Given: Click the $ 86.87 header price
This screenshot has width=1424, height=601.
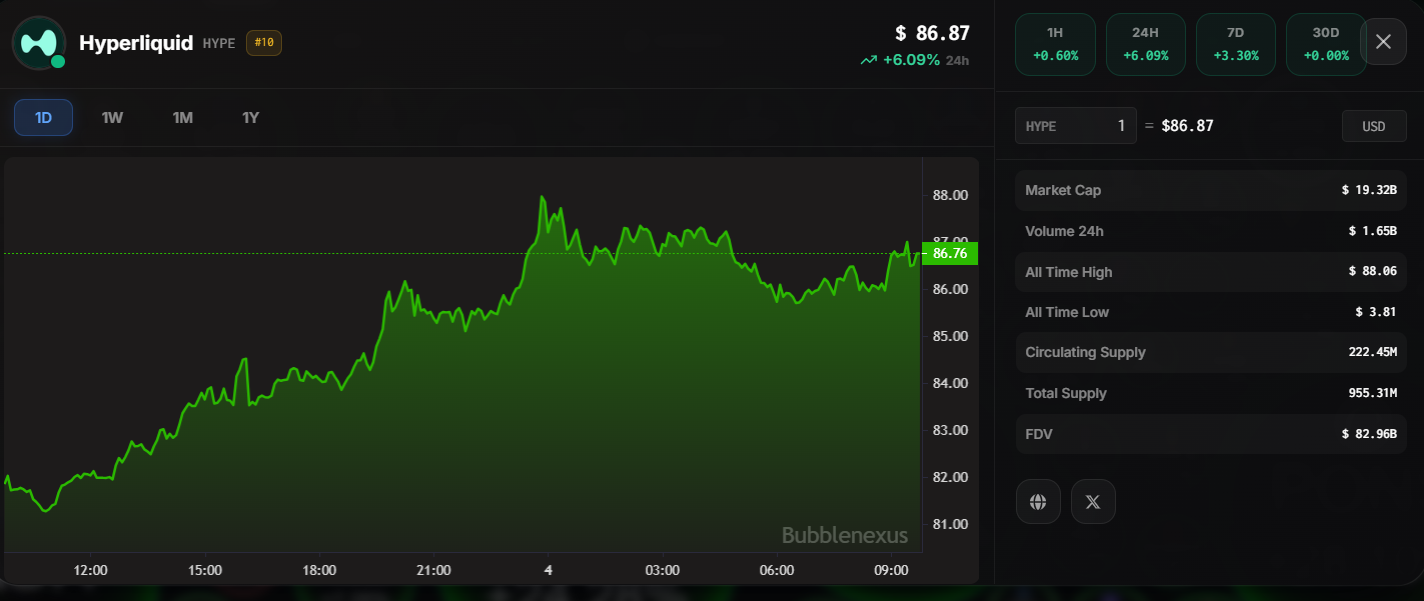Looking at the screenshot, I should pos(932,33).
